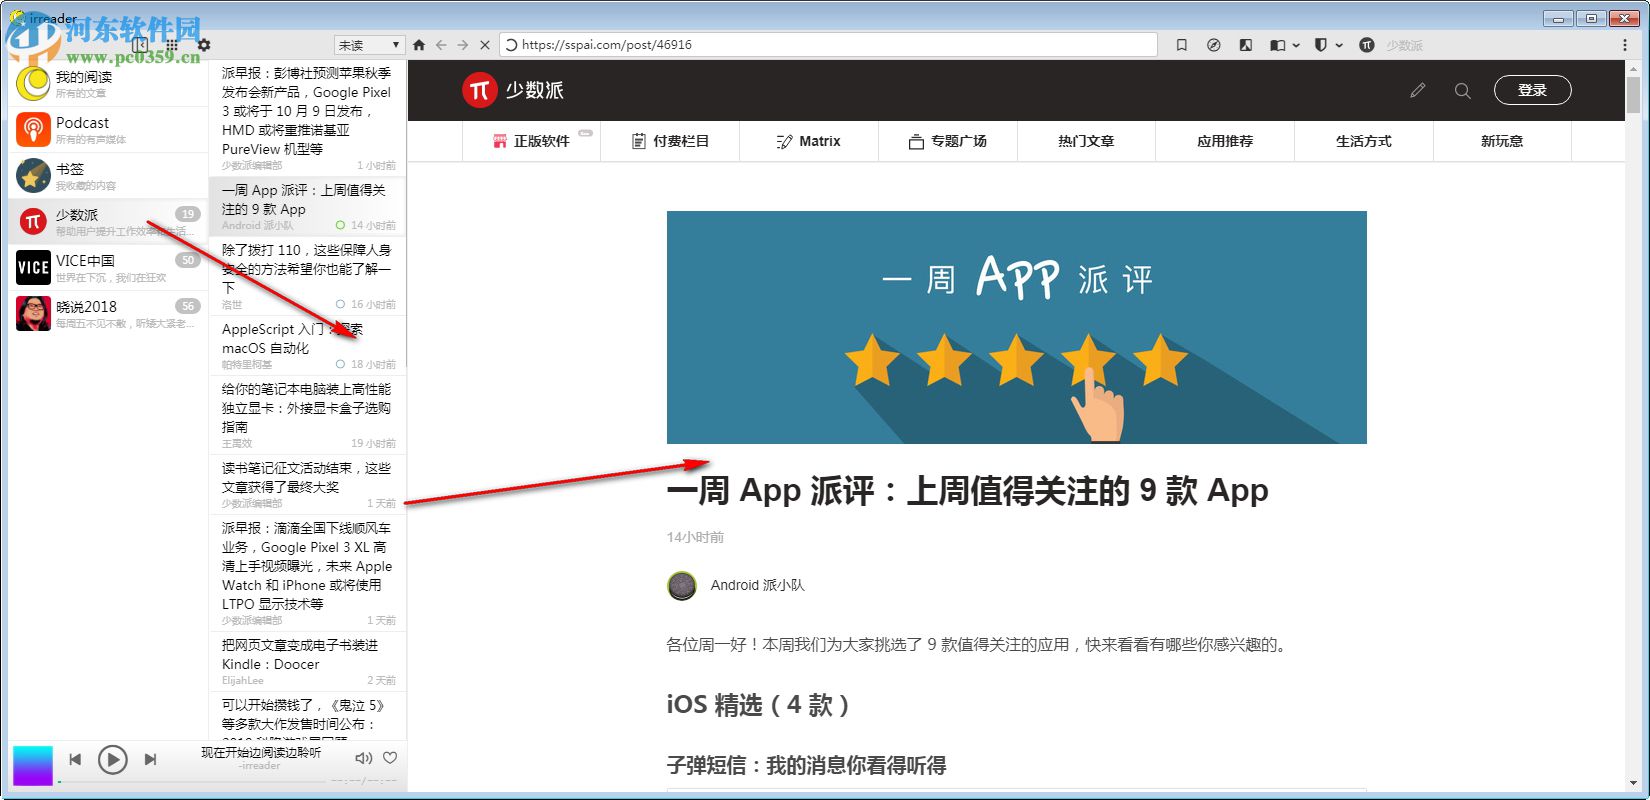Viewport: 1650px width, 800px height.
Task: Stop loading with the X icon
Action: click(x=485, y=45)
